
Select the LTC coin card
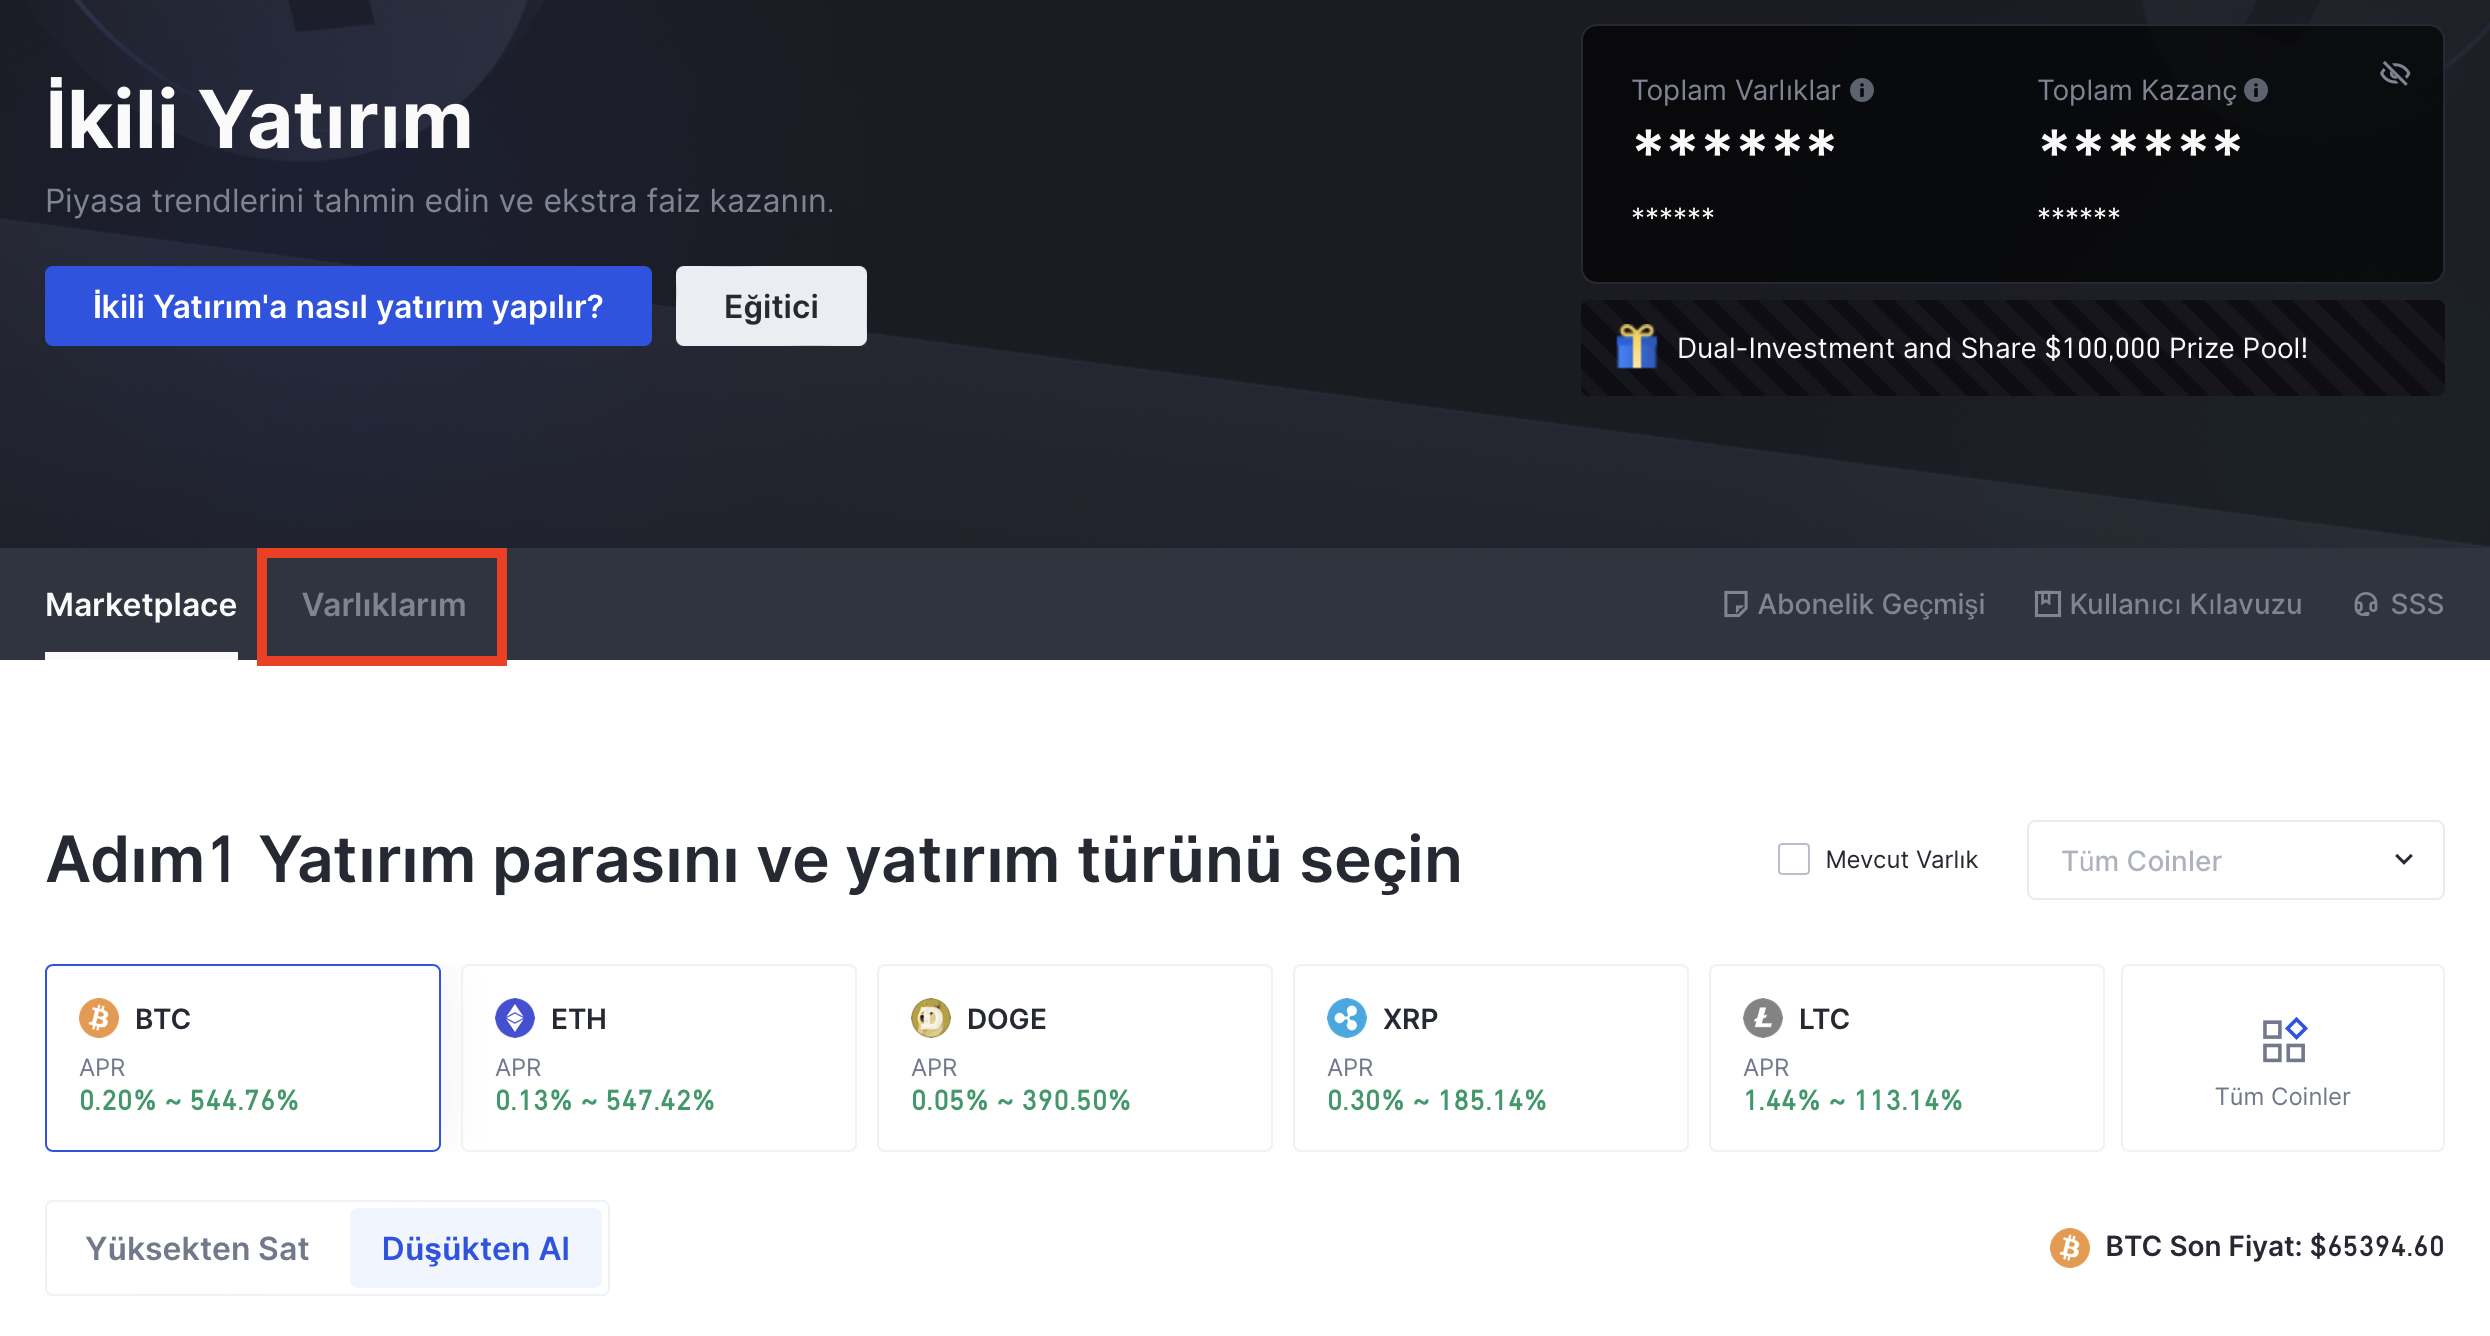1906,1057
